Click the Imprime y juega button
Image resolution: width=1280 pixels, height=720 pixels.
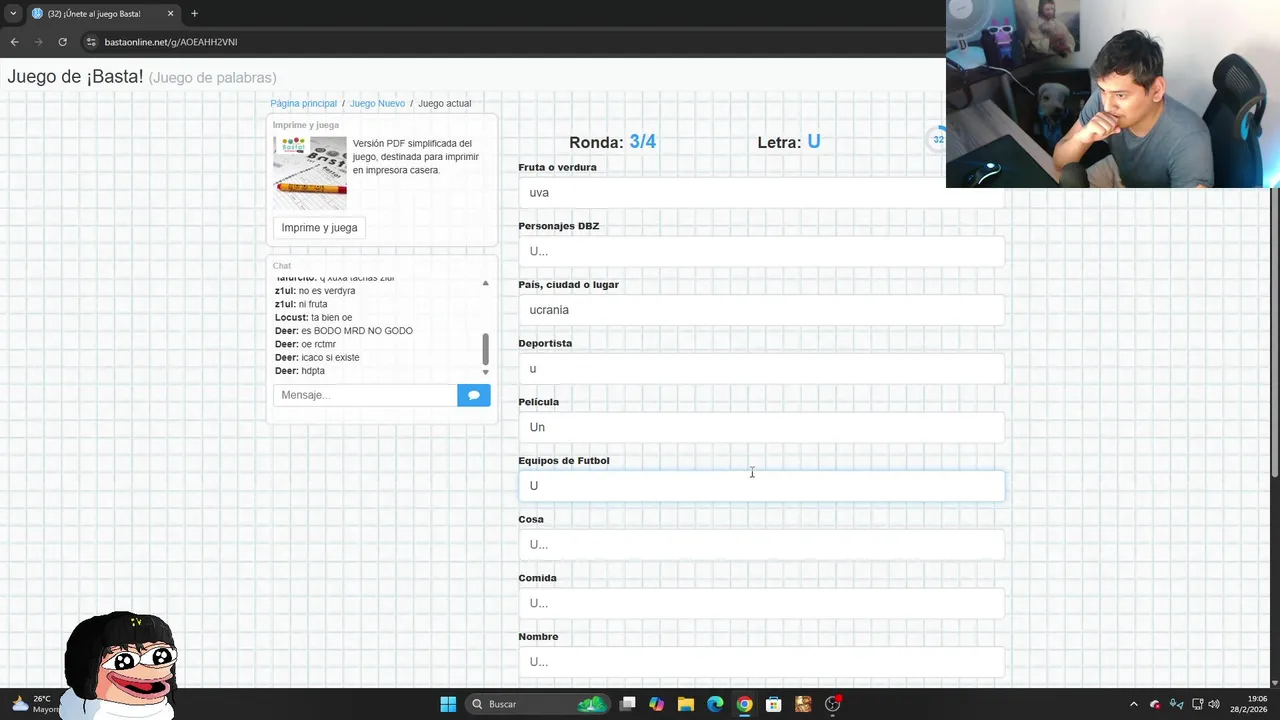coord(319,228)
